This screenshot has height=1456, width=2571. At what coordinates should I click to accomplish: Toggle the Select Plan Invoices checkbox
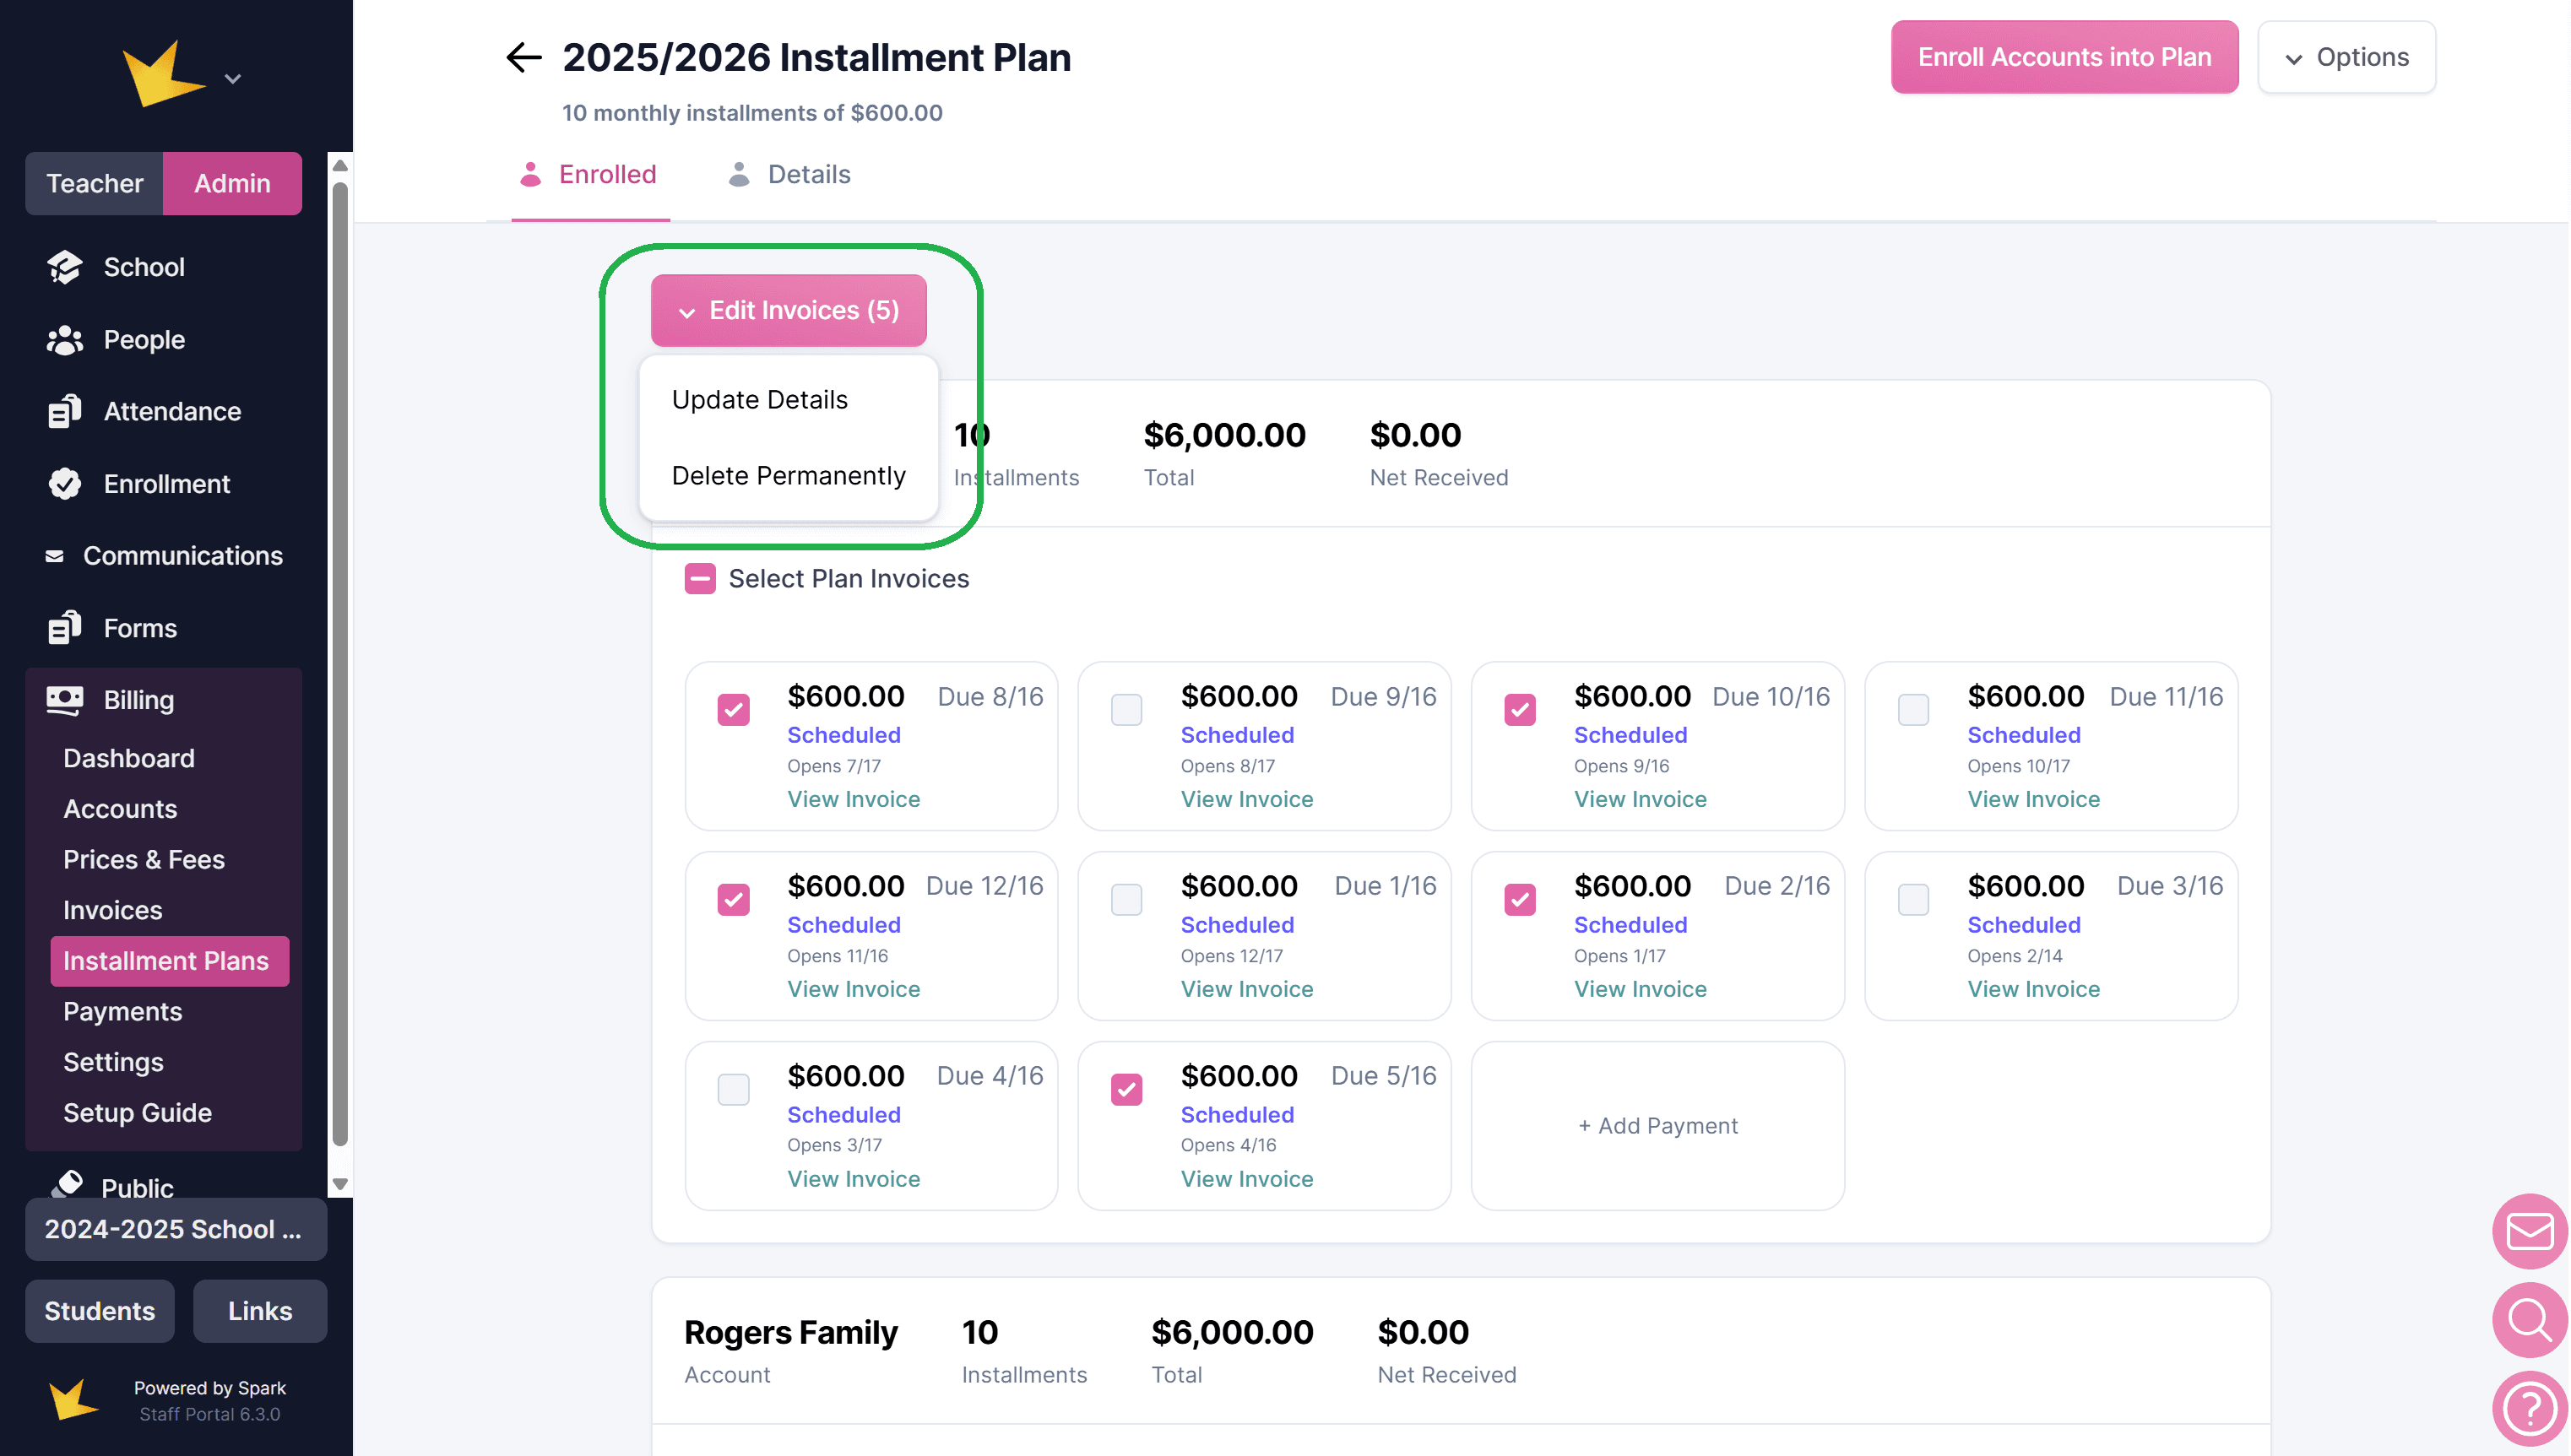pos(700,579)
